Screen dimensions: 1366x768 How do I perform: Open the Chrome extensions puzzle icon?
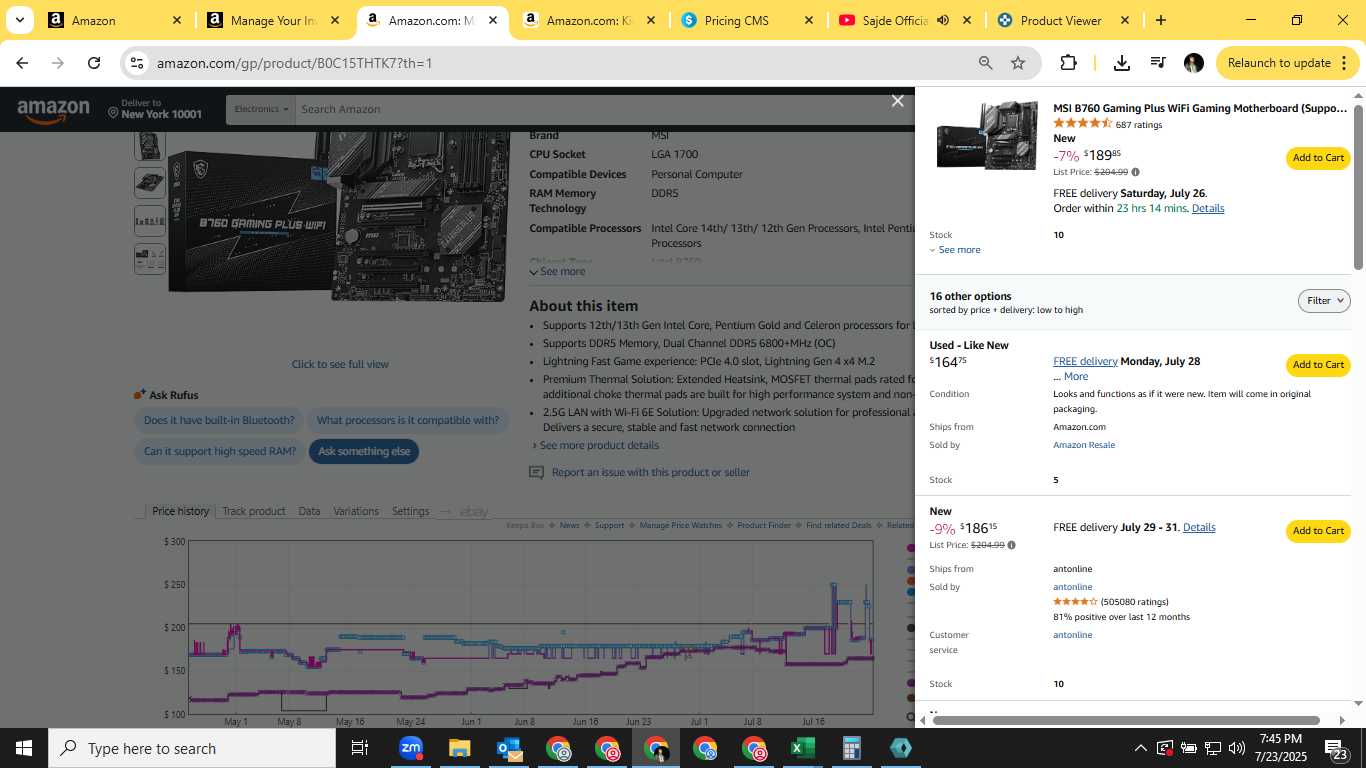point(1068,63)
